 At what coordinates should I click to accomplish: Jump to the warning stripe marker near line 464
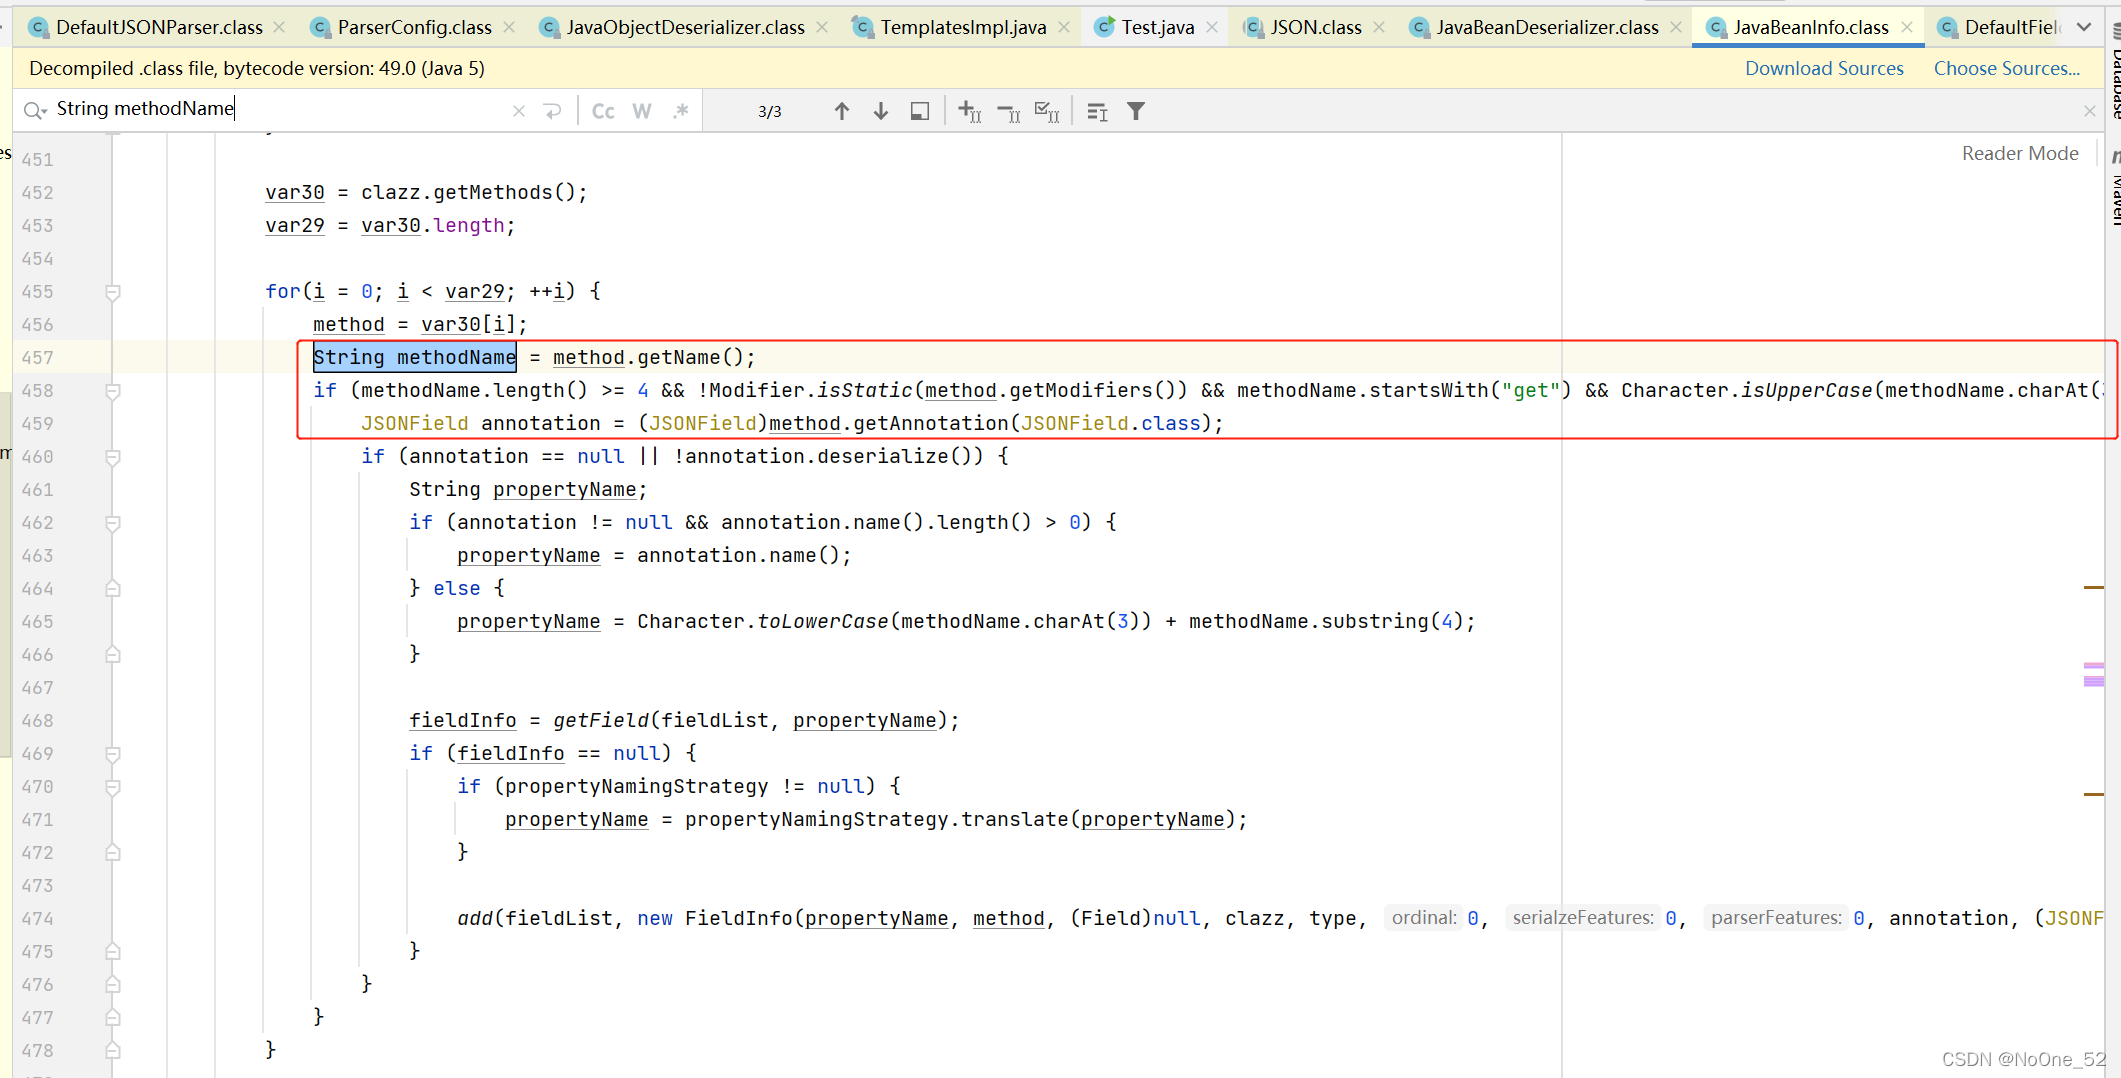2093,588
